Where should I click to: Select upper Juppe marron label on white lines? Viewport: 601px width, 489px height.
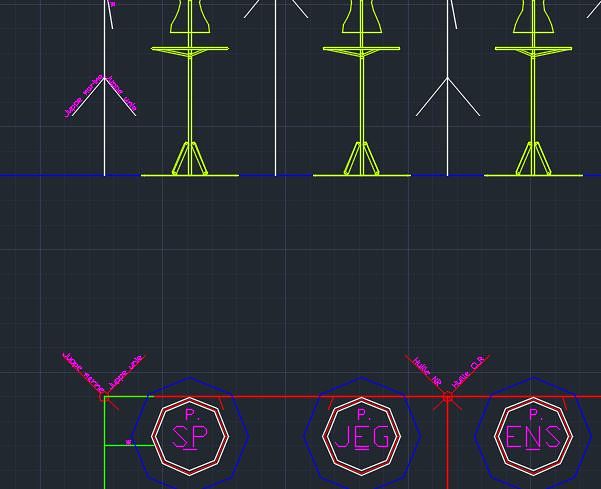83,98
